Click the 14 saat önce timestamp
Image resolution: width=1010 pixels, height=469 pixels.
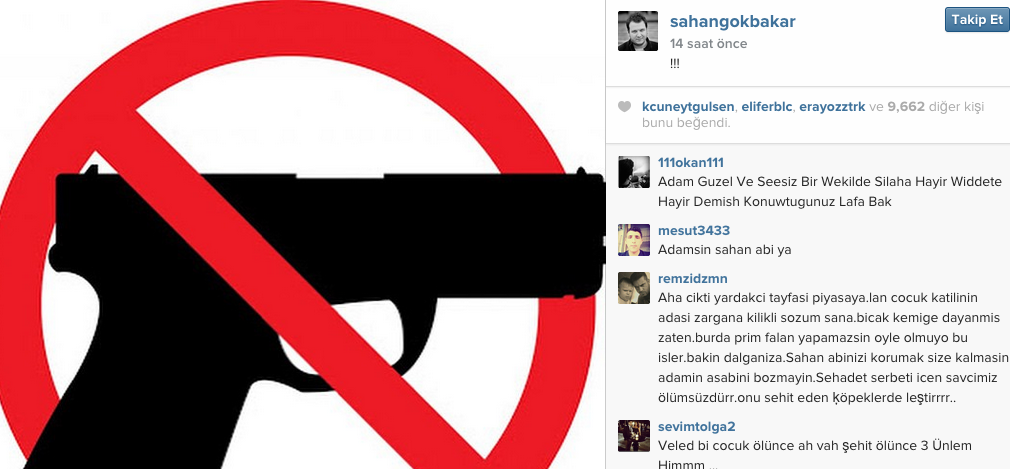tap(709, 44)
